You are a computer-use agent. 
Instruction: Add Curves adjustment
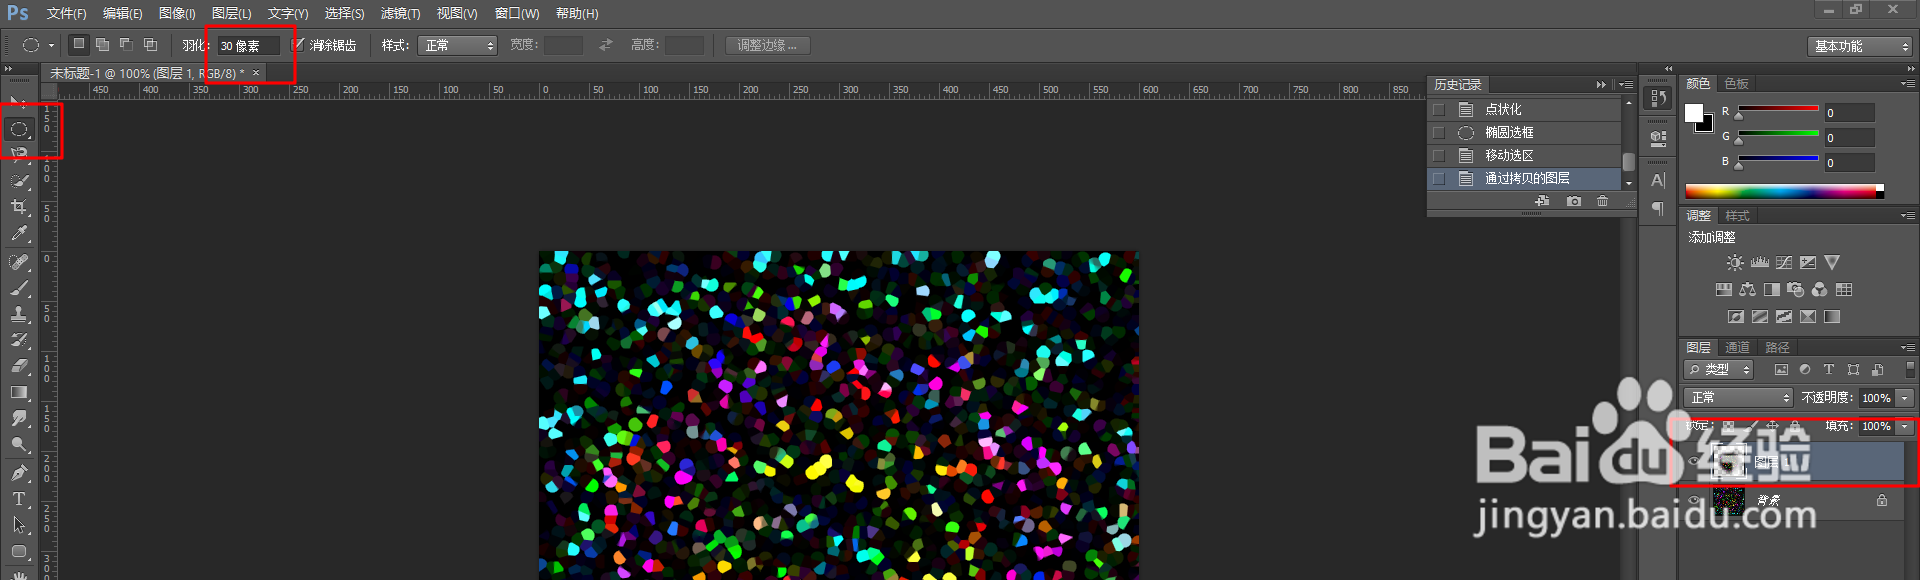point(1784,262)
